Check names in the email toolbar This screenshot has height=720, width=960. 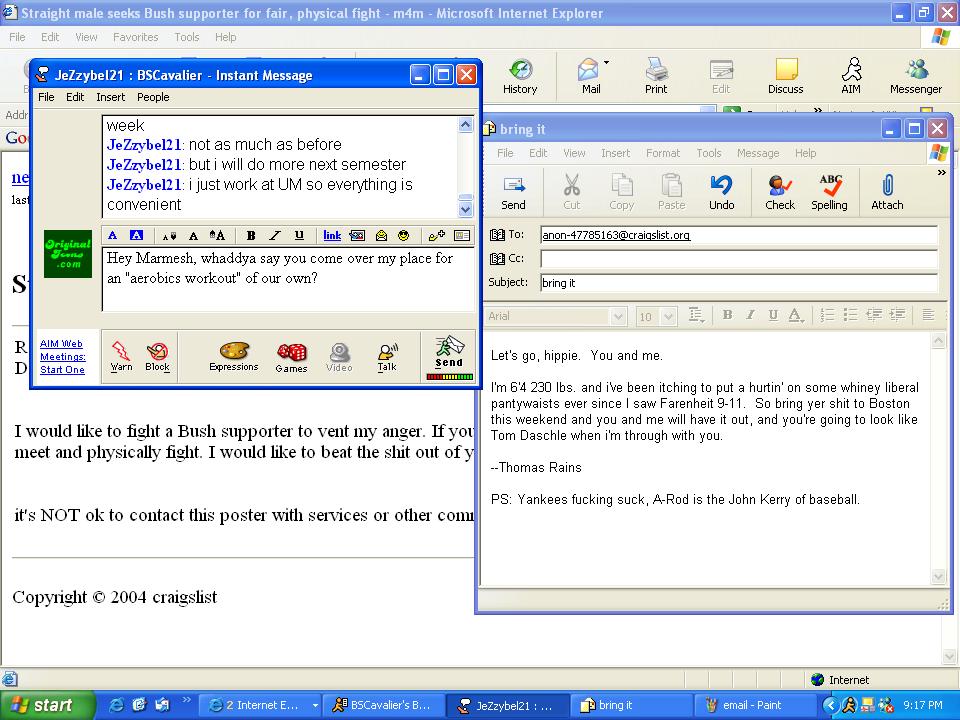tap(779, 192)
